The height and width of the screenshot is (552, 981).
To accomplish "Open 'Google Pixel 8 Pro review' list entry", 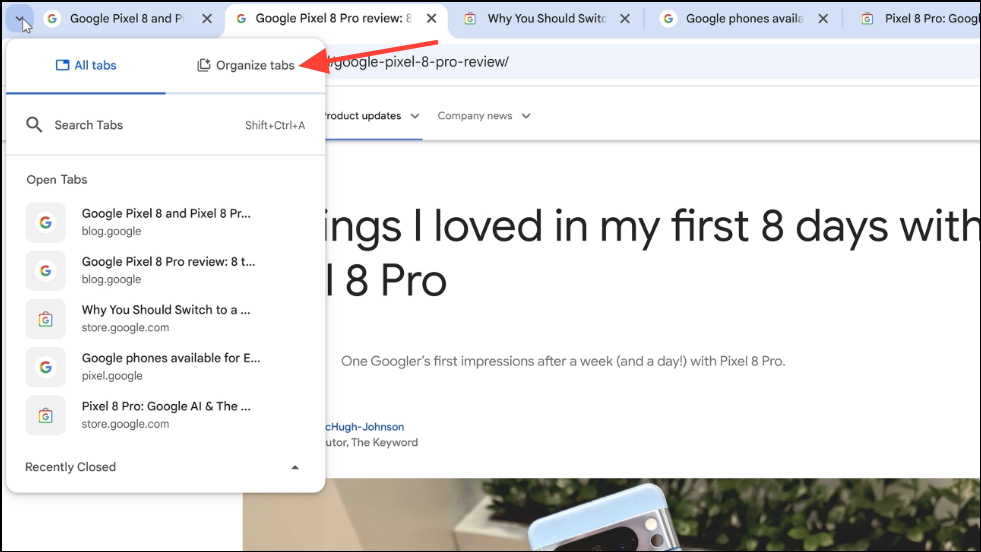I will [165, 270].
